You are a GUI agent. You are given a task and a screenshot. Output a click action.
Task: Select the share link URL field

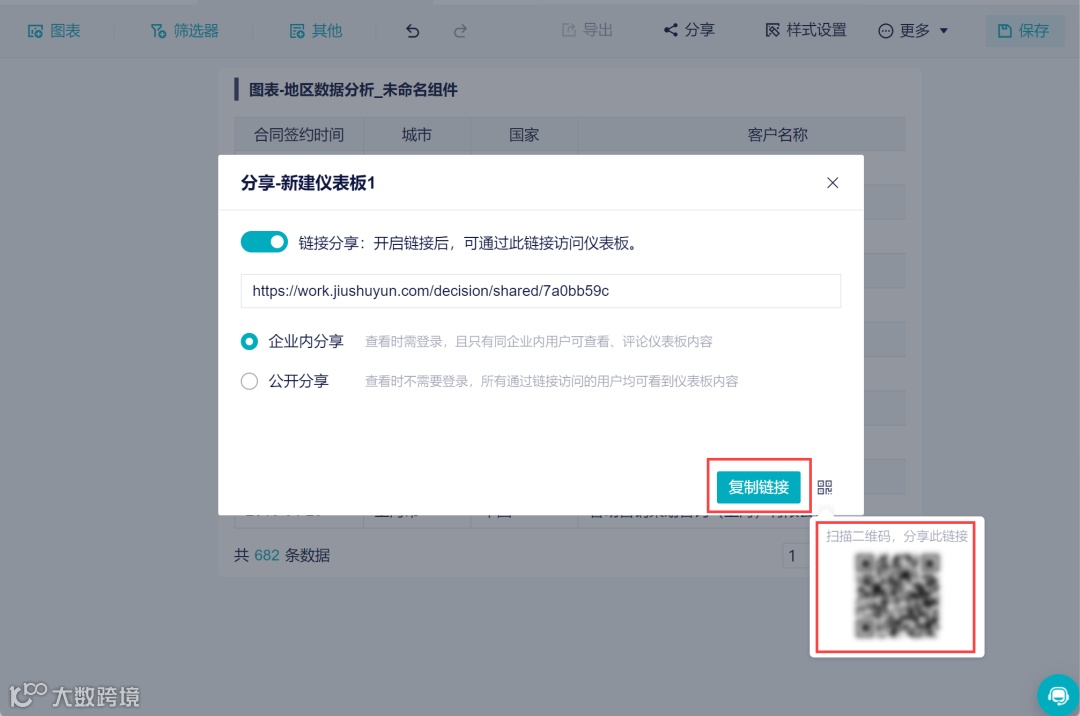[540, 291]
